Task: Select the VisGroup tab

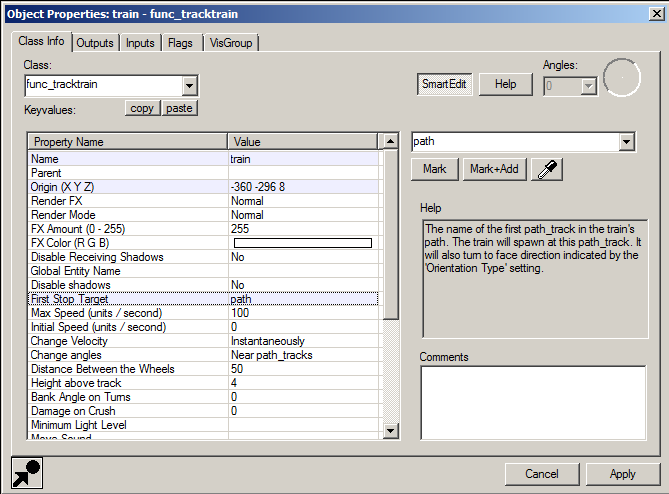Action: pos(231,43)
